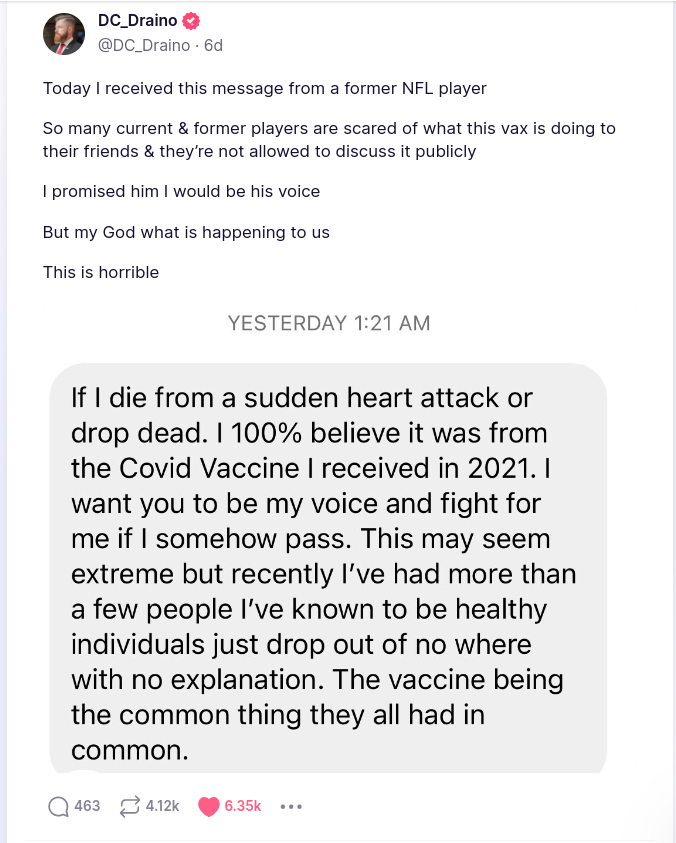Open the three-dot more options menu

tap(291, 806)
